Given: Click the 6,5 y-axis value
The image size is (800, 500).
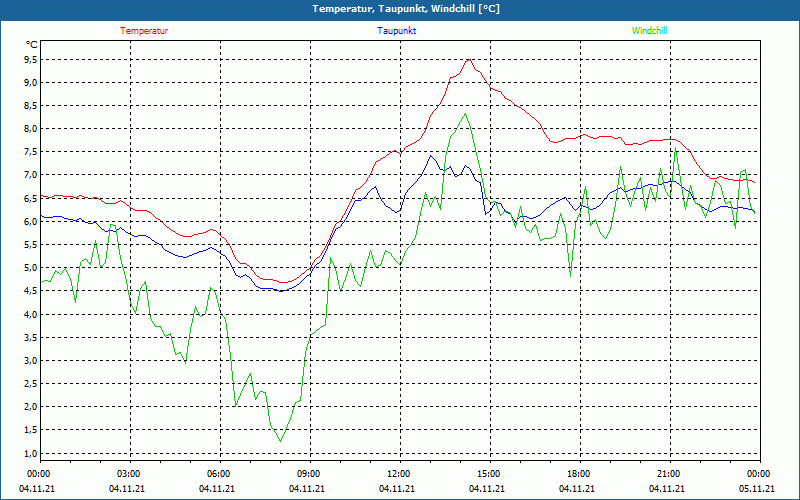Looking at the screenshot, I should (31, 198).
